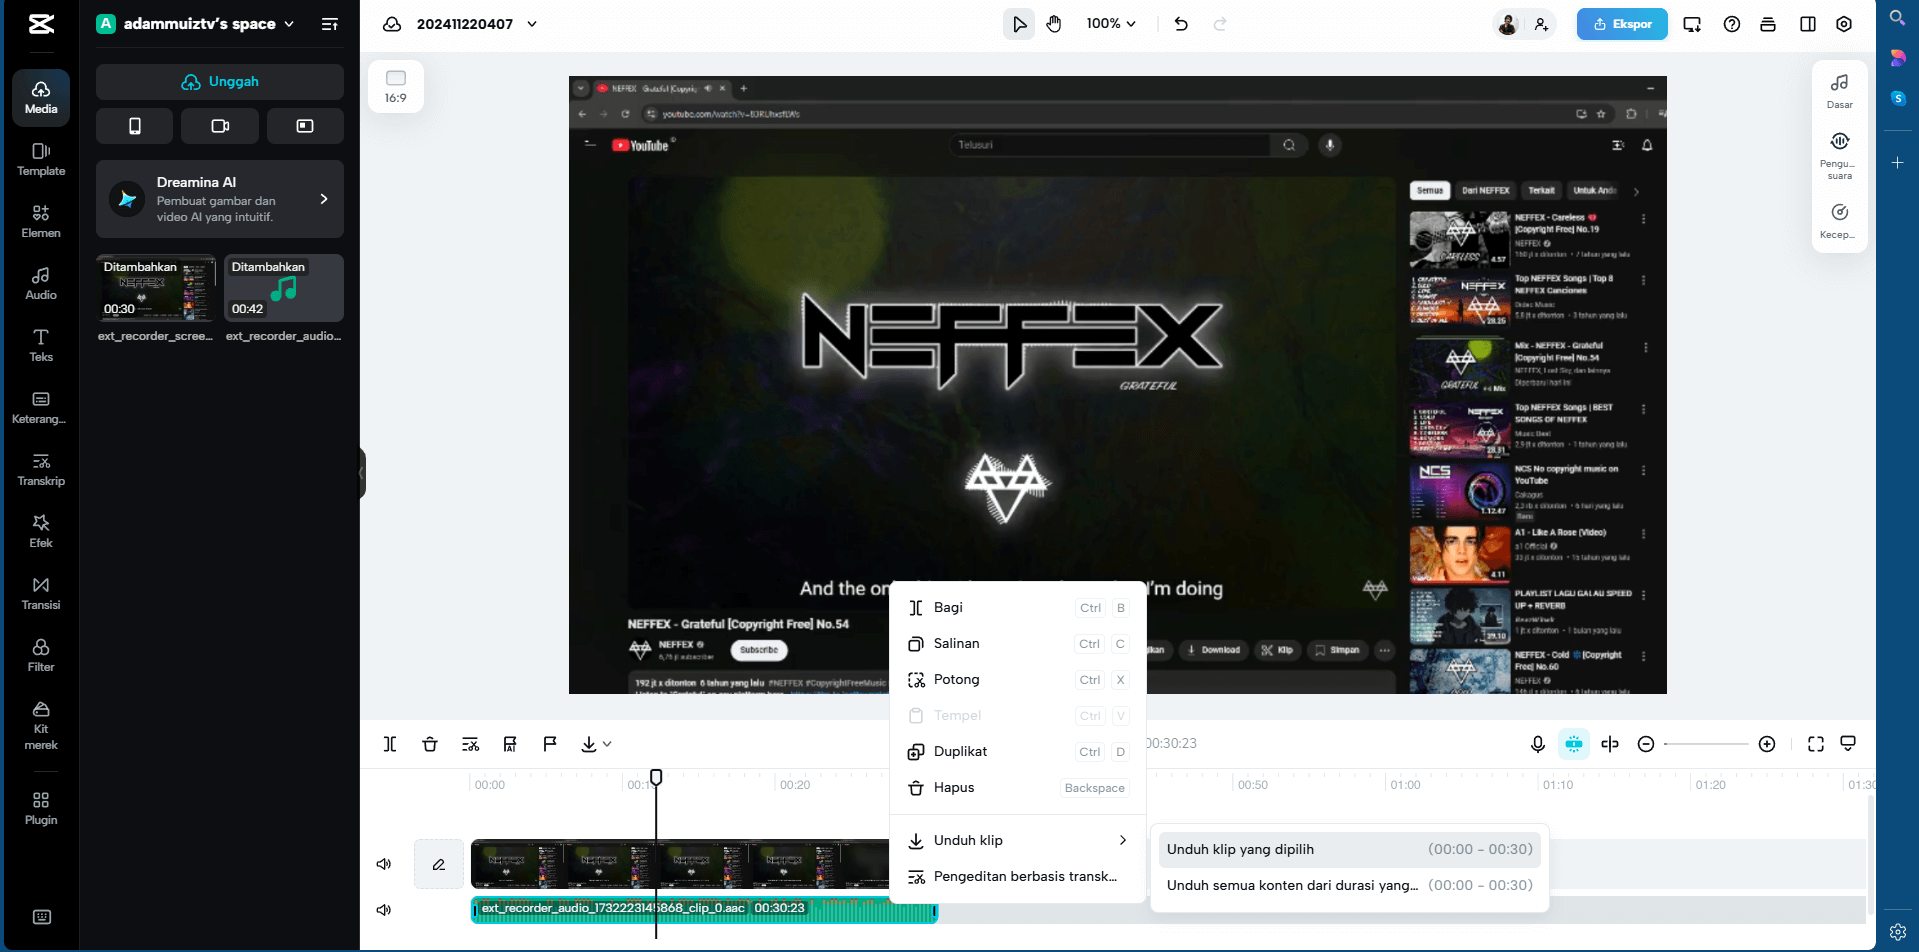Screen dimensions: 1919x952
Task: Toggle the timeline snapping magnet button
Action: coord(1574,744)
